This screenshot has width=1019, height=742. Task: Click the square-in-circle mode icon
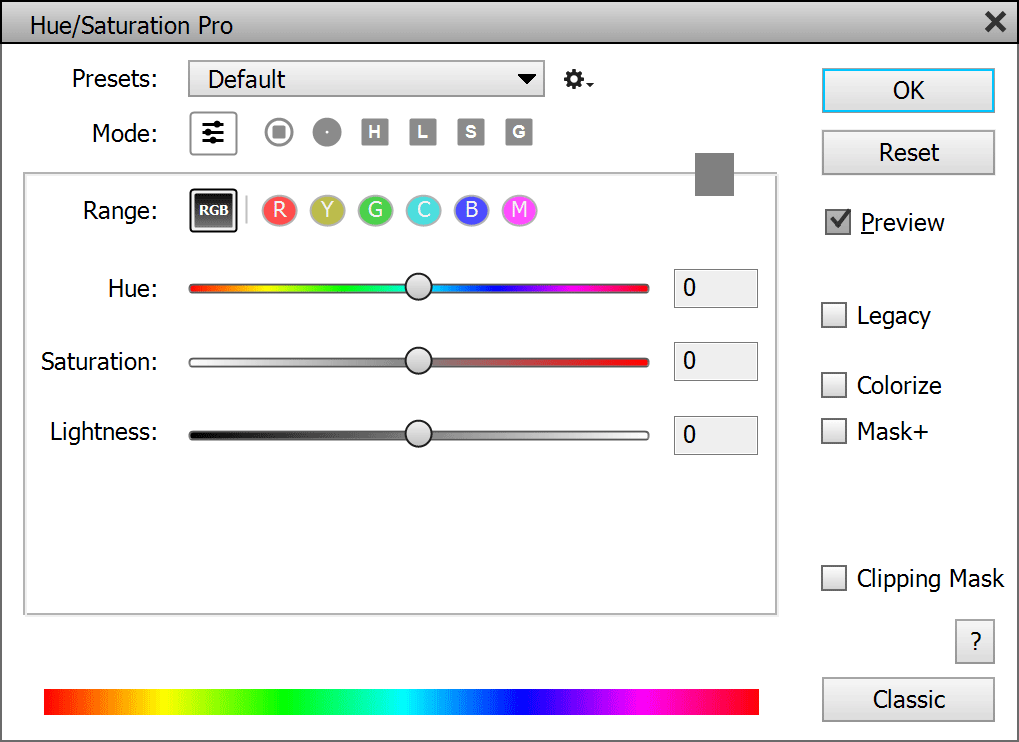(279, 132)
